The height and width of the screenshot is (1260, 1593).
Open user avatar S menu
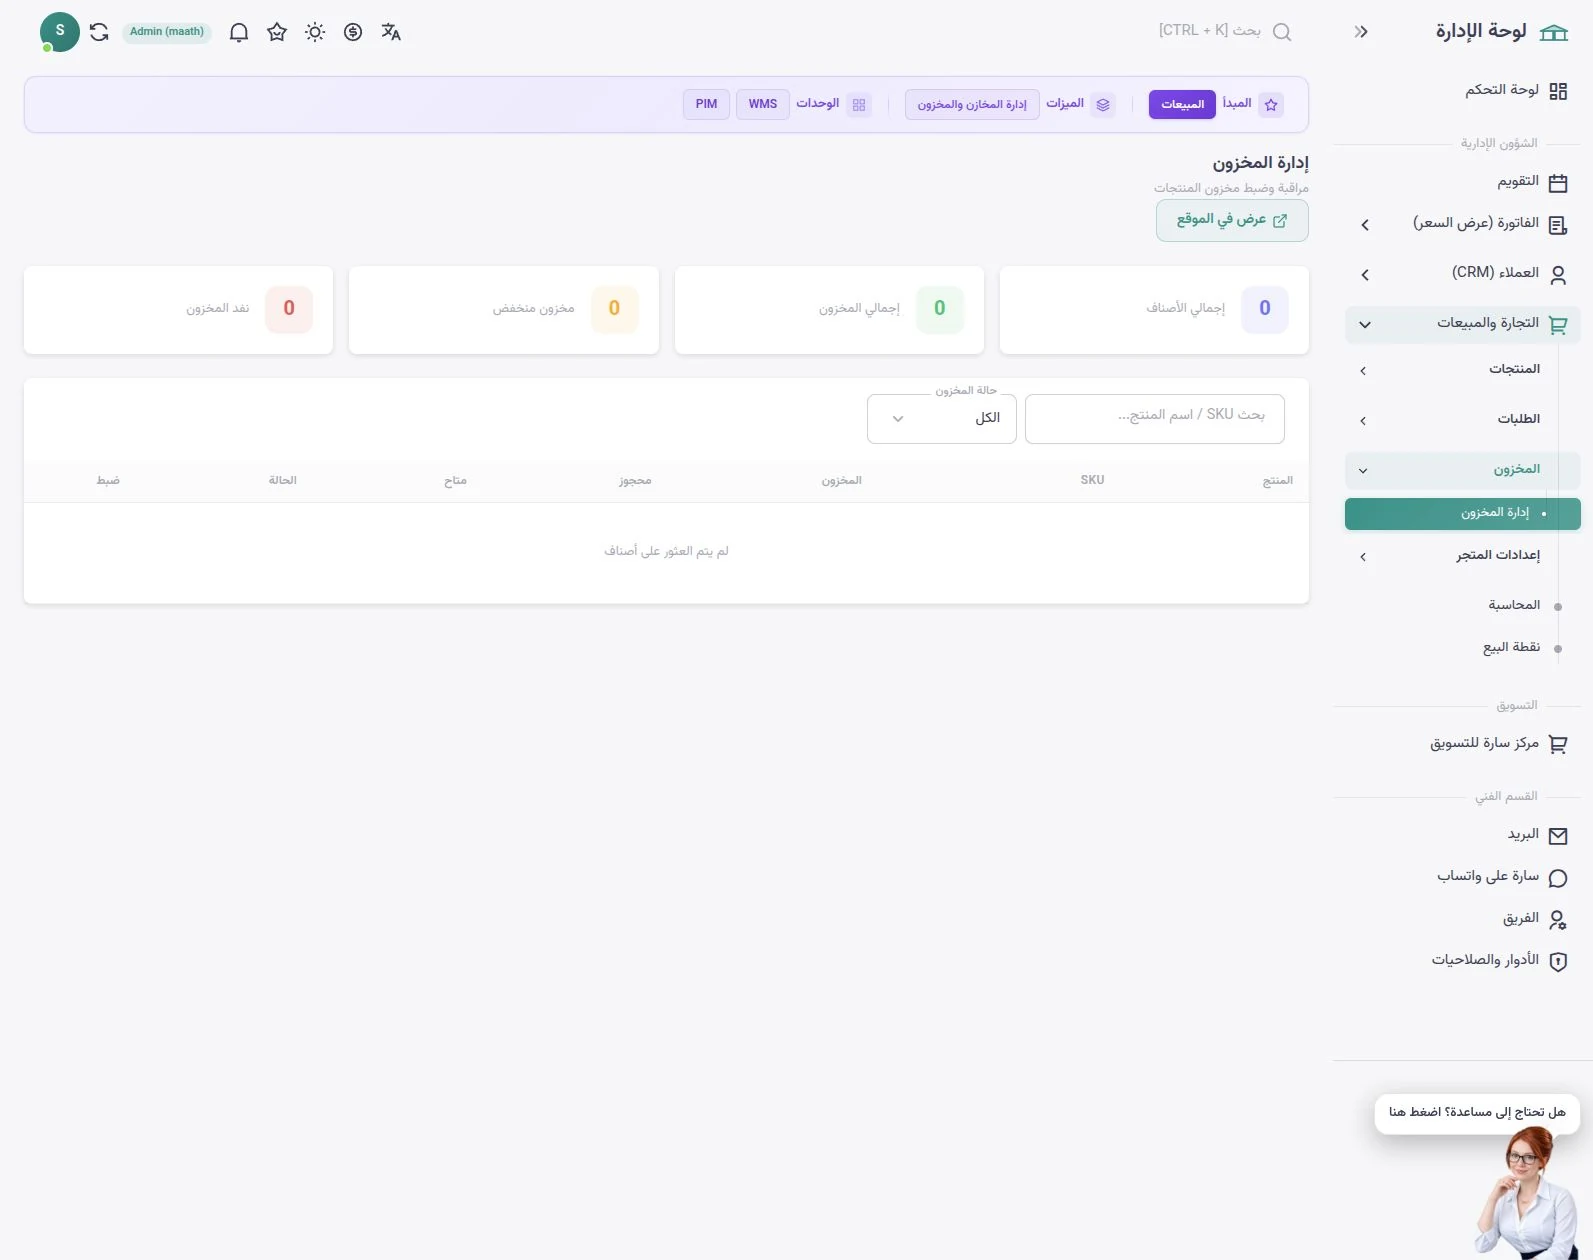[60, 32]
